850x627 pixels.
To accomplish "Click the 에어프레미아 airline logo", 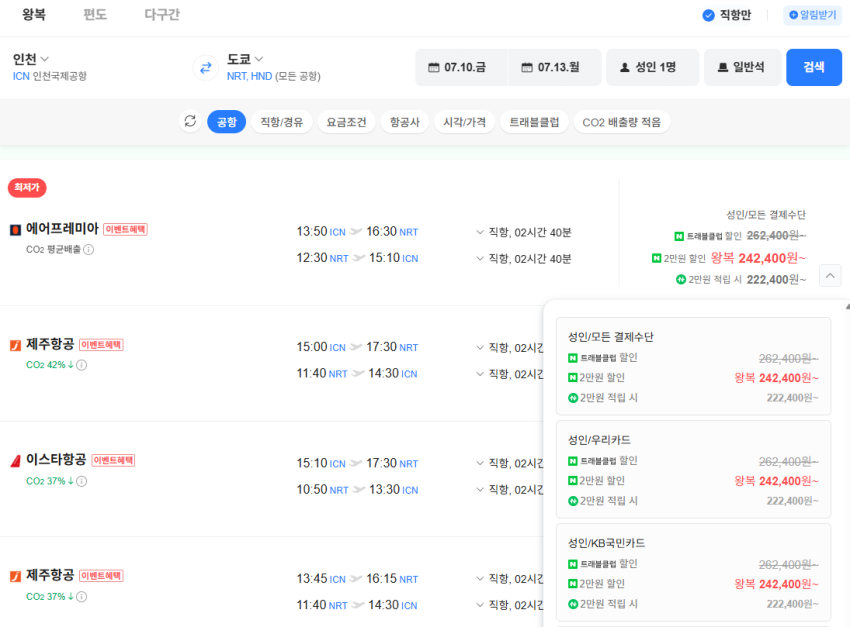I will (x=16, y=230).
